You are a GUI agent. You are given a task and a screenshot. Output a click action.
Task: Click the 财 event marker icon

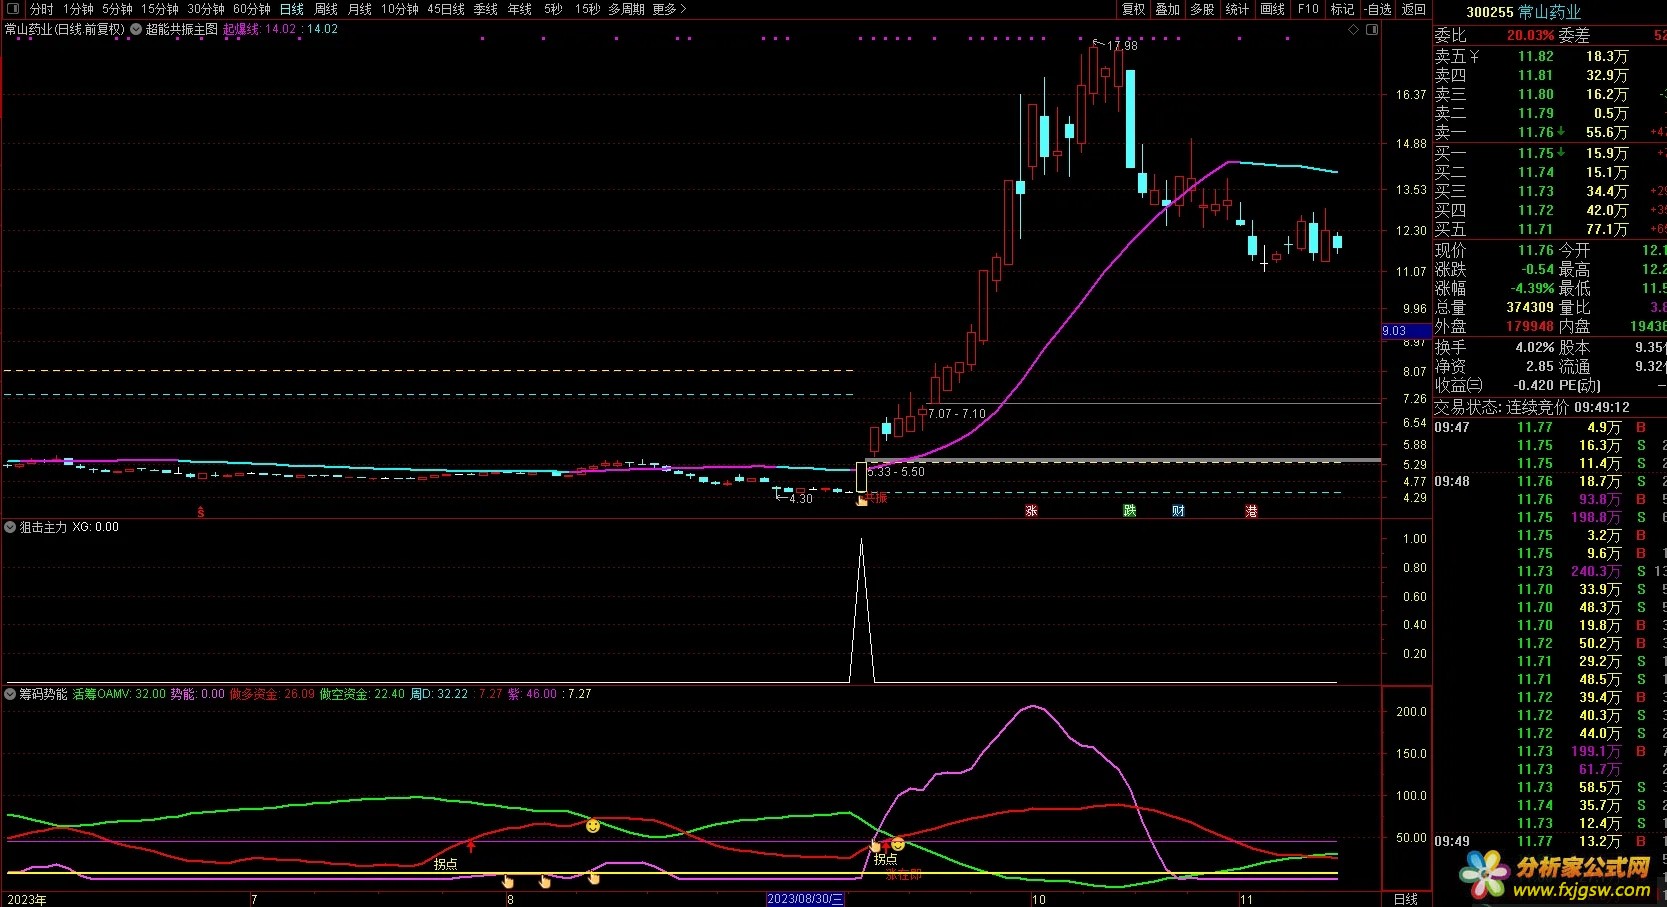pyautogui.click(x=1178, y=511)
